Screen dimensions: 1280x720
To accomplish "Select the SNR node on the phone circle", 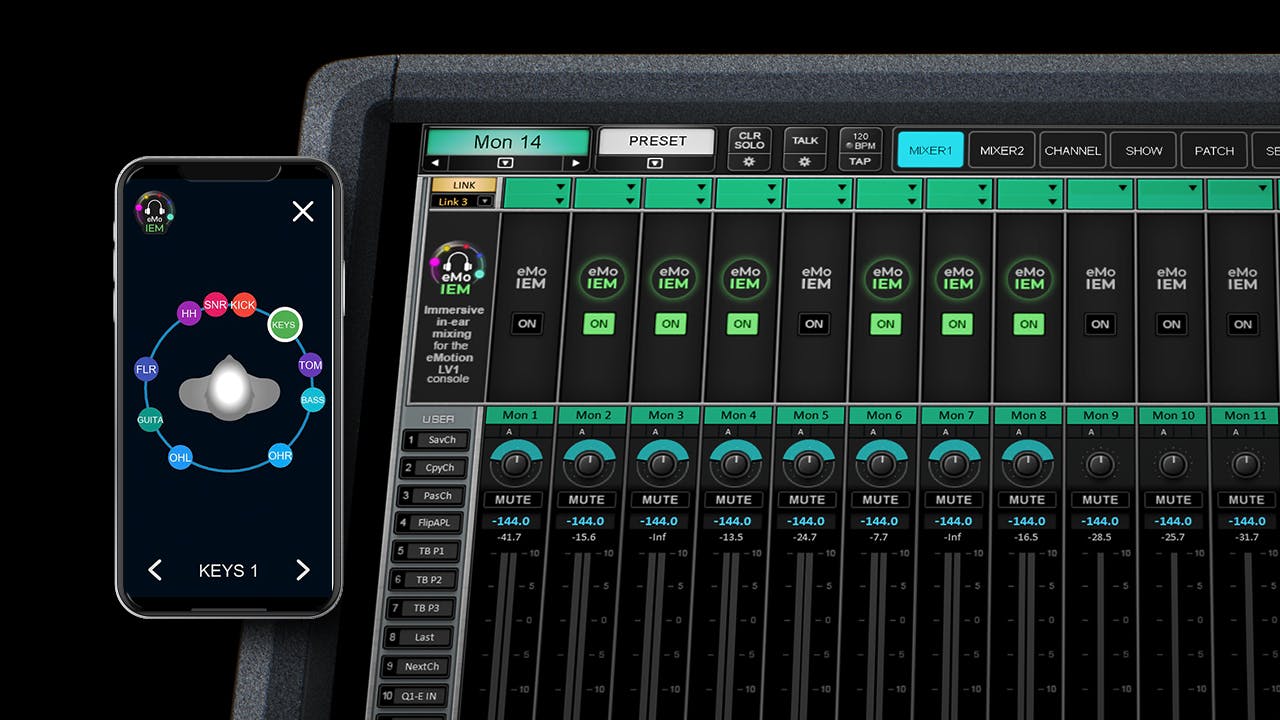I will pos(215,304).
